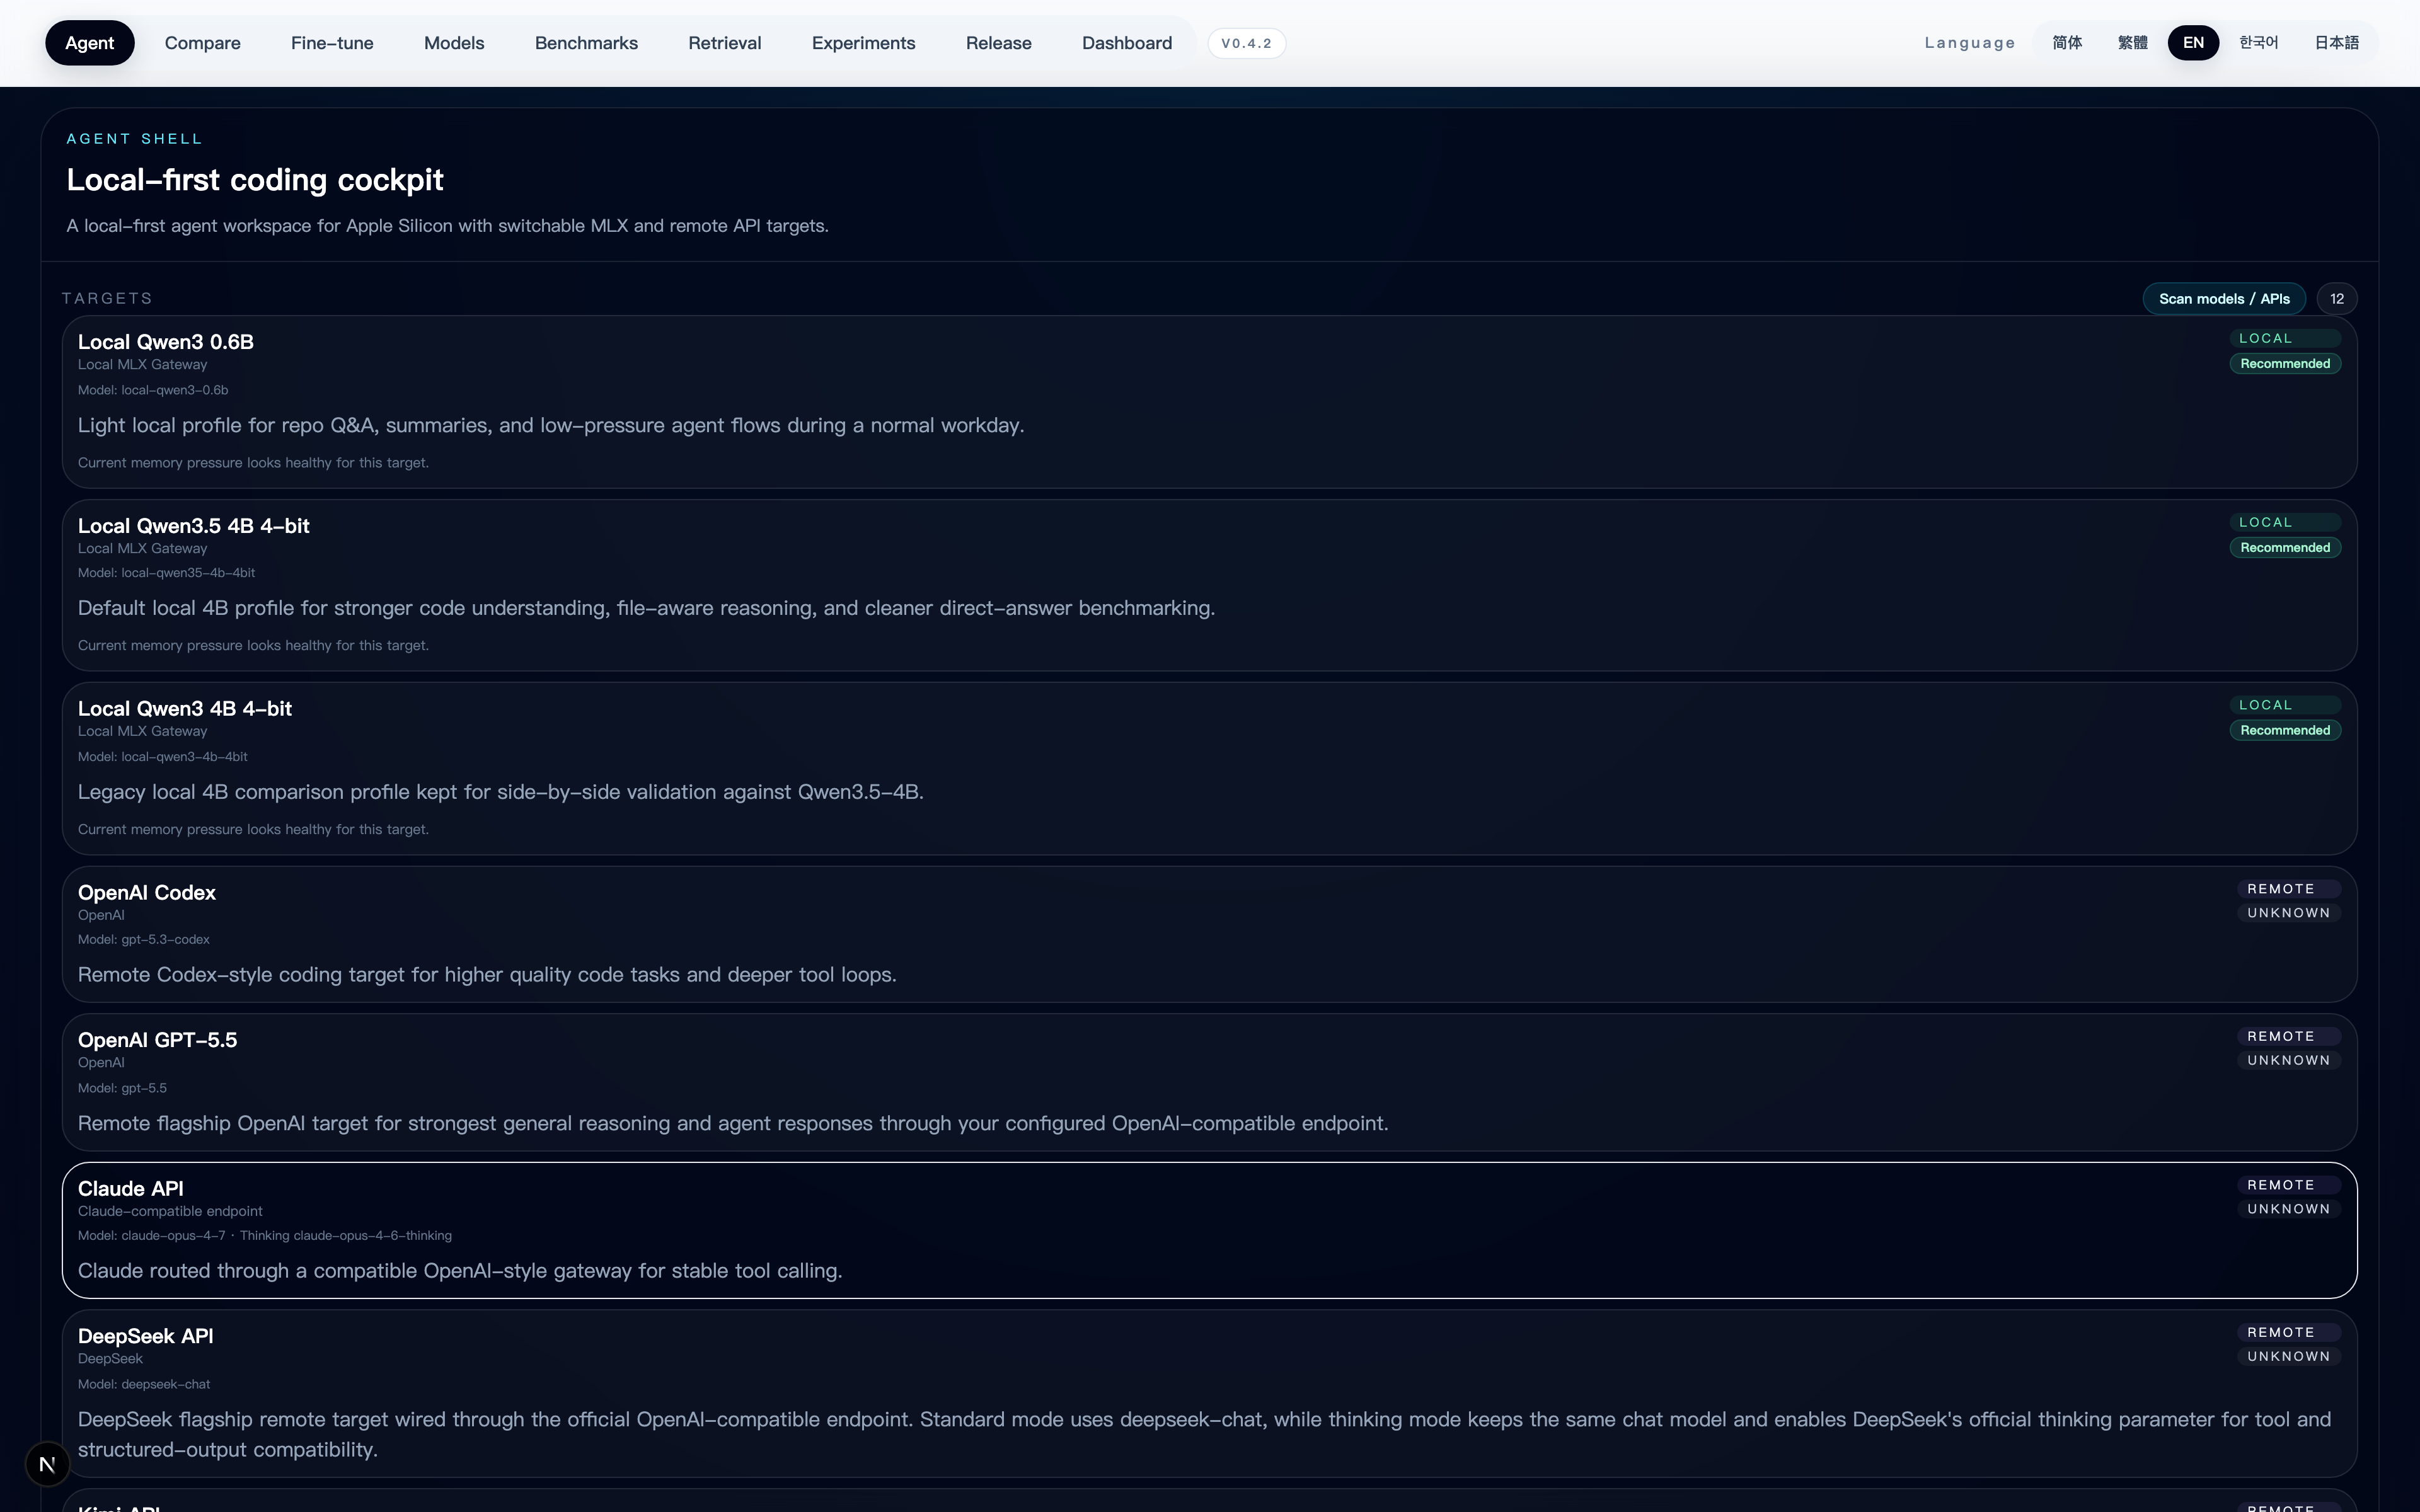Select the EN language option
Image resolution: width=2420 pixels, height=1512 pixels.
click(x=2193, y=43)
